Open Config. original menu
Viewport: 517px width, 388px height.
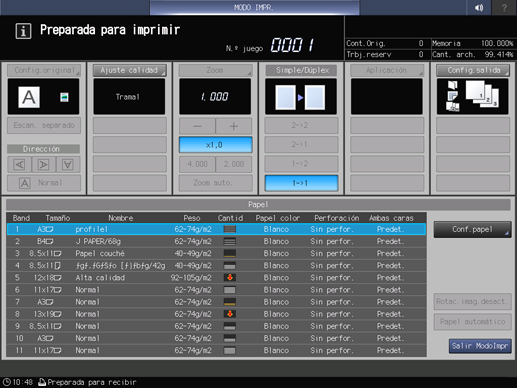pyautogui.click(x=44, y=70)
